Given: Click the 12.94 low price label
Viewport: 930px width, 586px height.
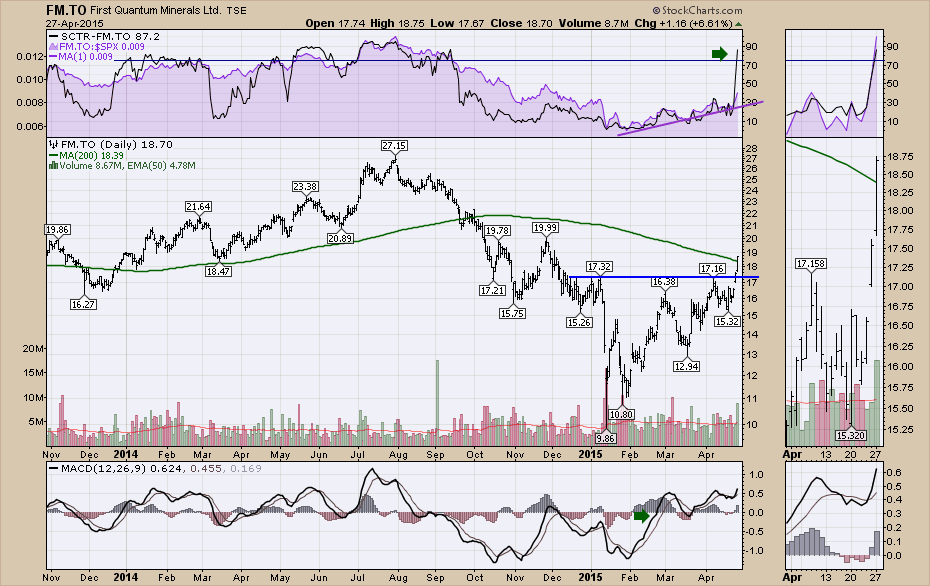Looking at the screenshot, I should pos(686,367).
